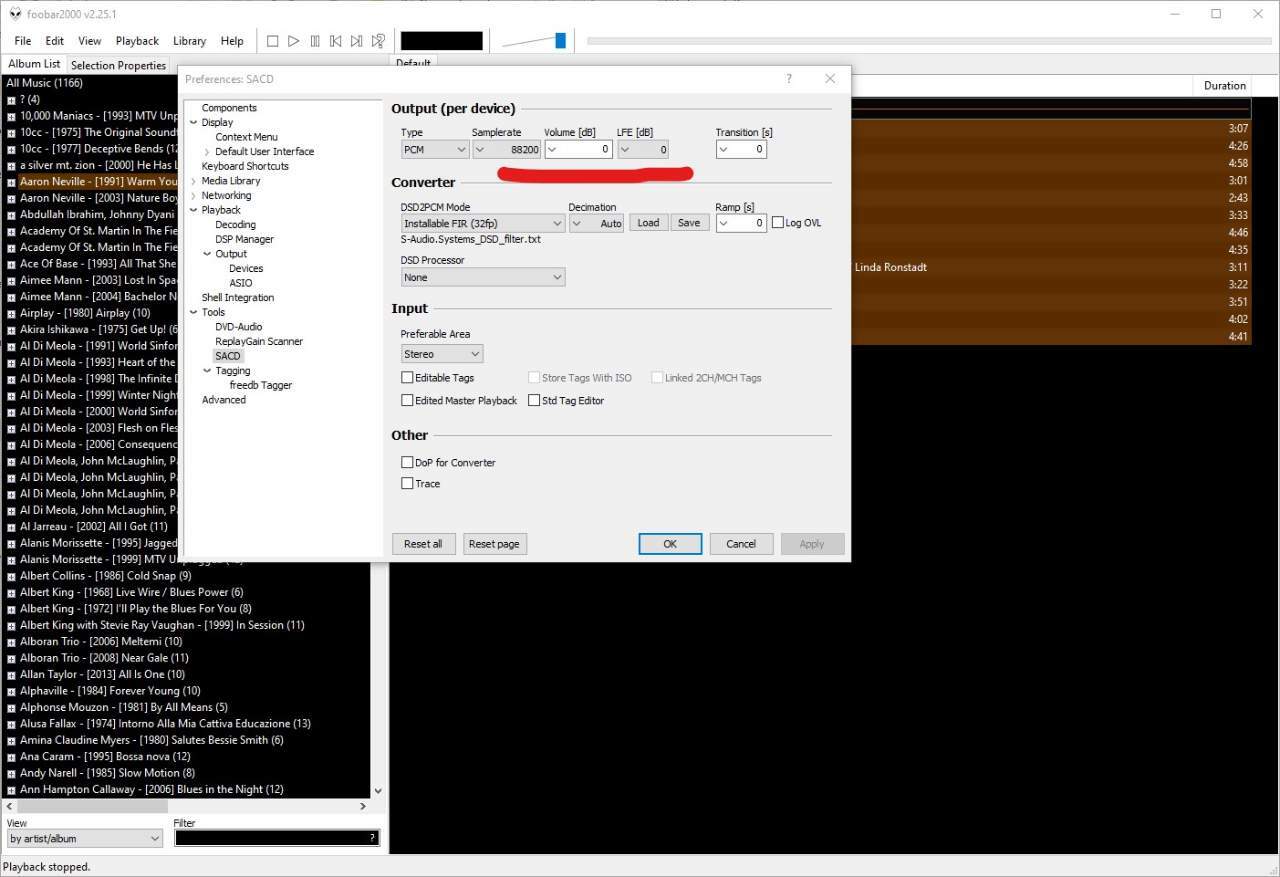The image size is (1280, 877).
Task: Open the DSD2PCM Mode dropdown
Action: coord(483,223)
